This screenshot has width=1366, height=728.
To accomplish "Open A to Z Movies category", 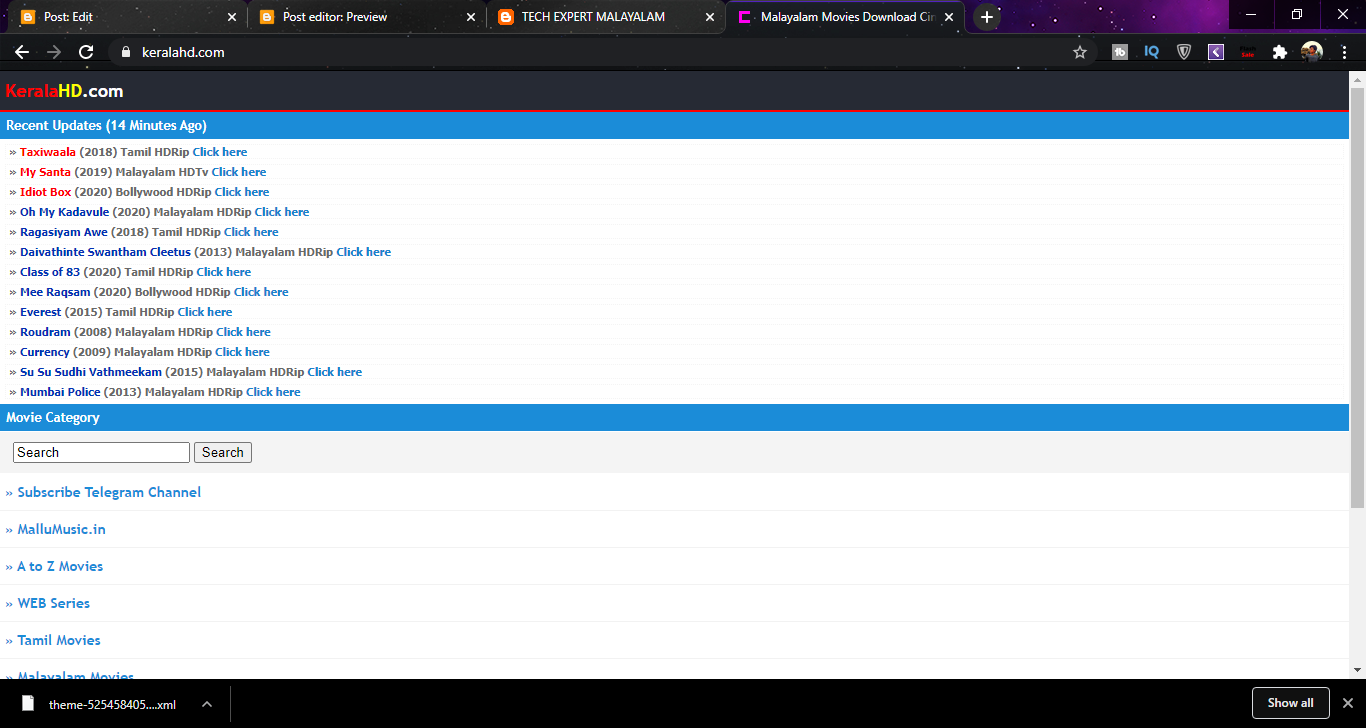I will coord(60,566).
